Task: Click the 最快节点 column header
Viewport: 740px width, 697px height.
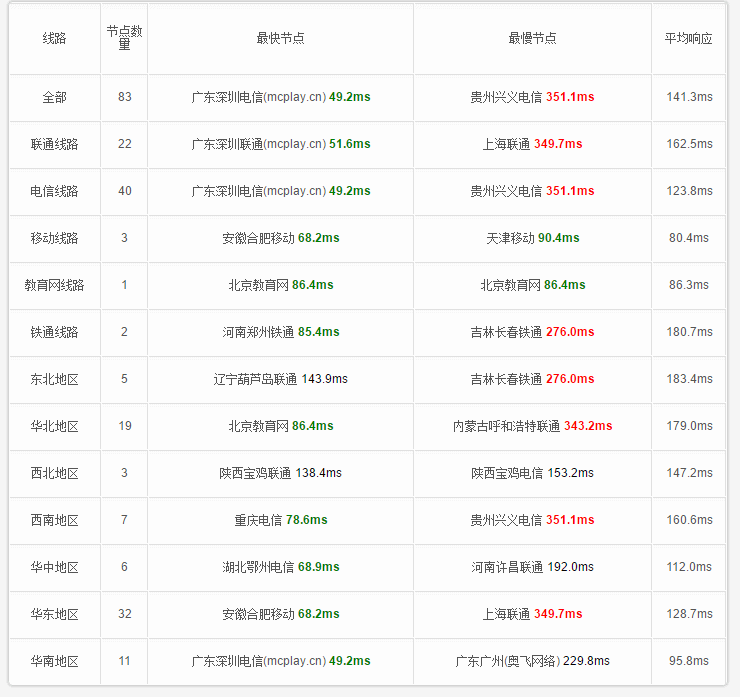Action: pyautogui.click(x=280, y=38)
